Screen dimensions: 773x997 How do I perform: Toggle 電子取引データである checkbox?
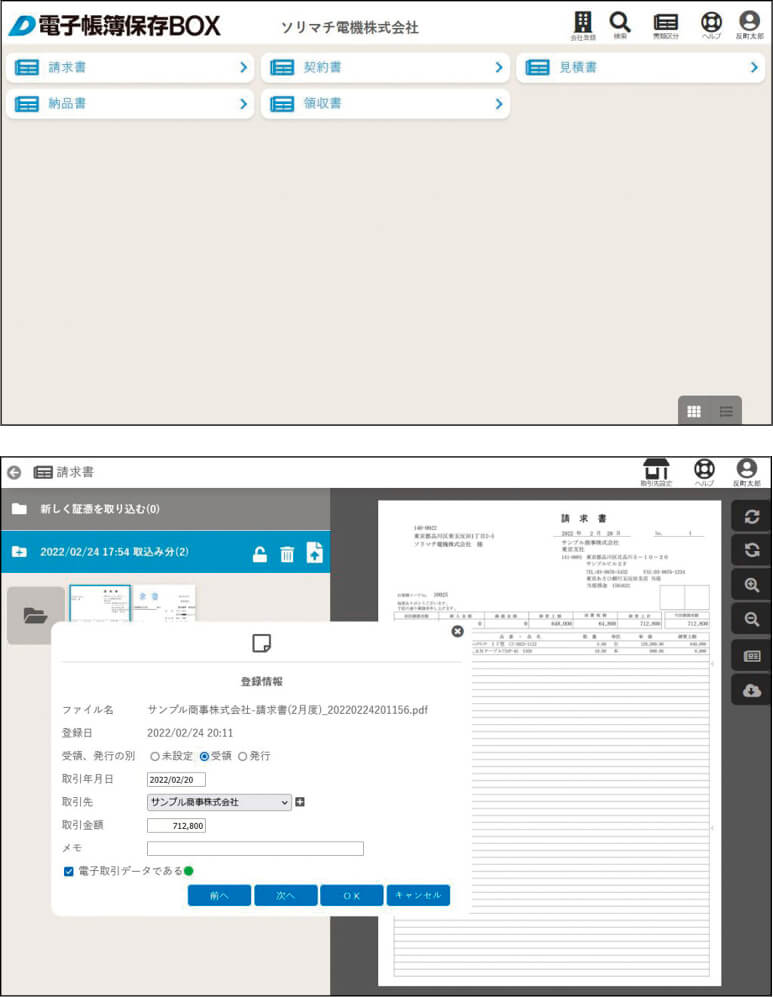[x=69, y=871]
